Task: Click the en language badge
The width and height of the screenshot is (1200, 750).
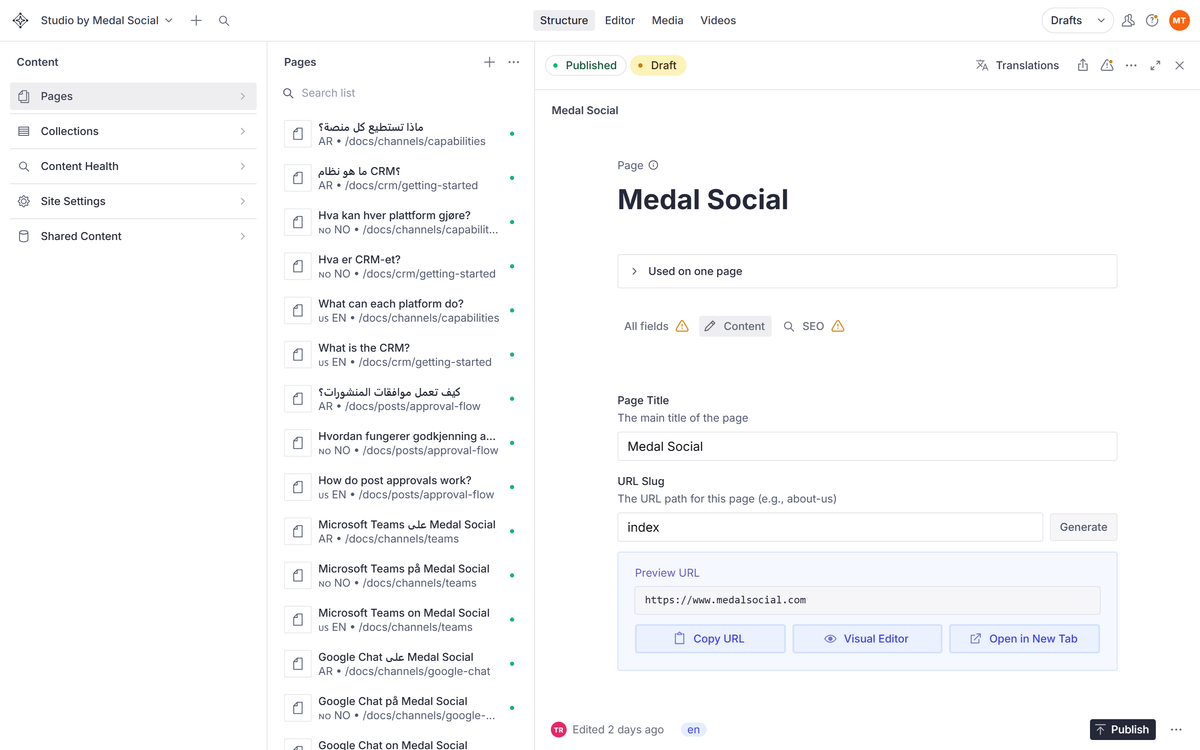Action: coord(693,730)
